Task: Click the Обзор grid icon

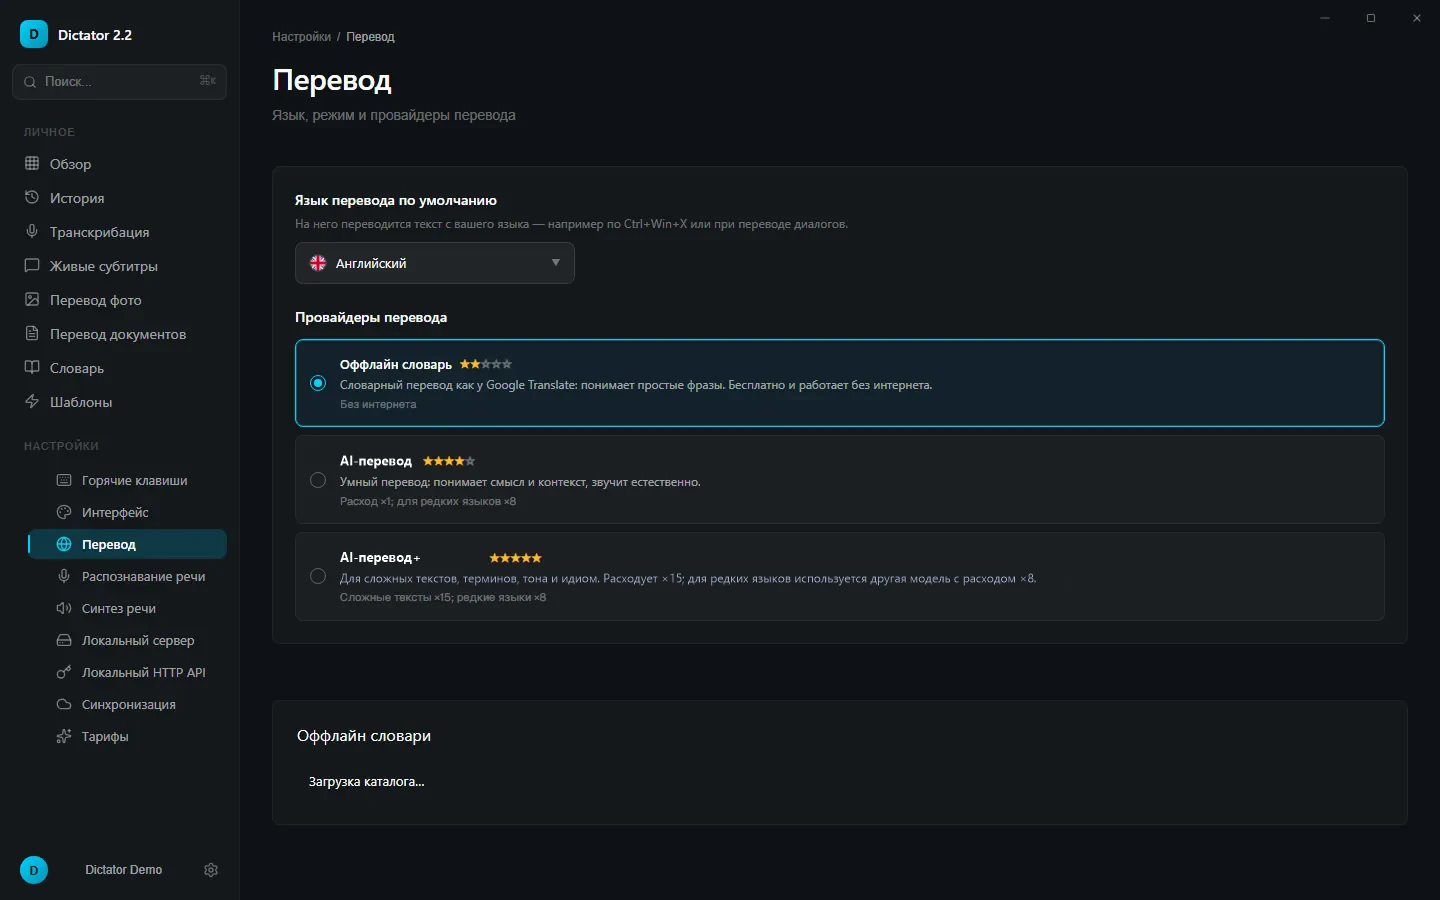Action: [32, 163]
